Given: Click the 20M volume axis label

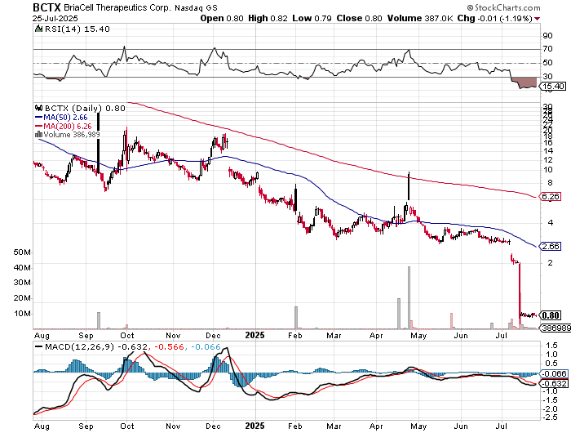Looking at the screenshot, I should click(x=22, y=298).
